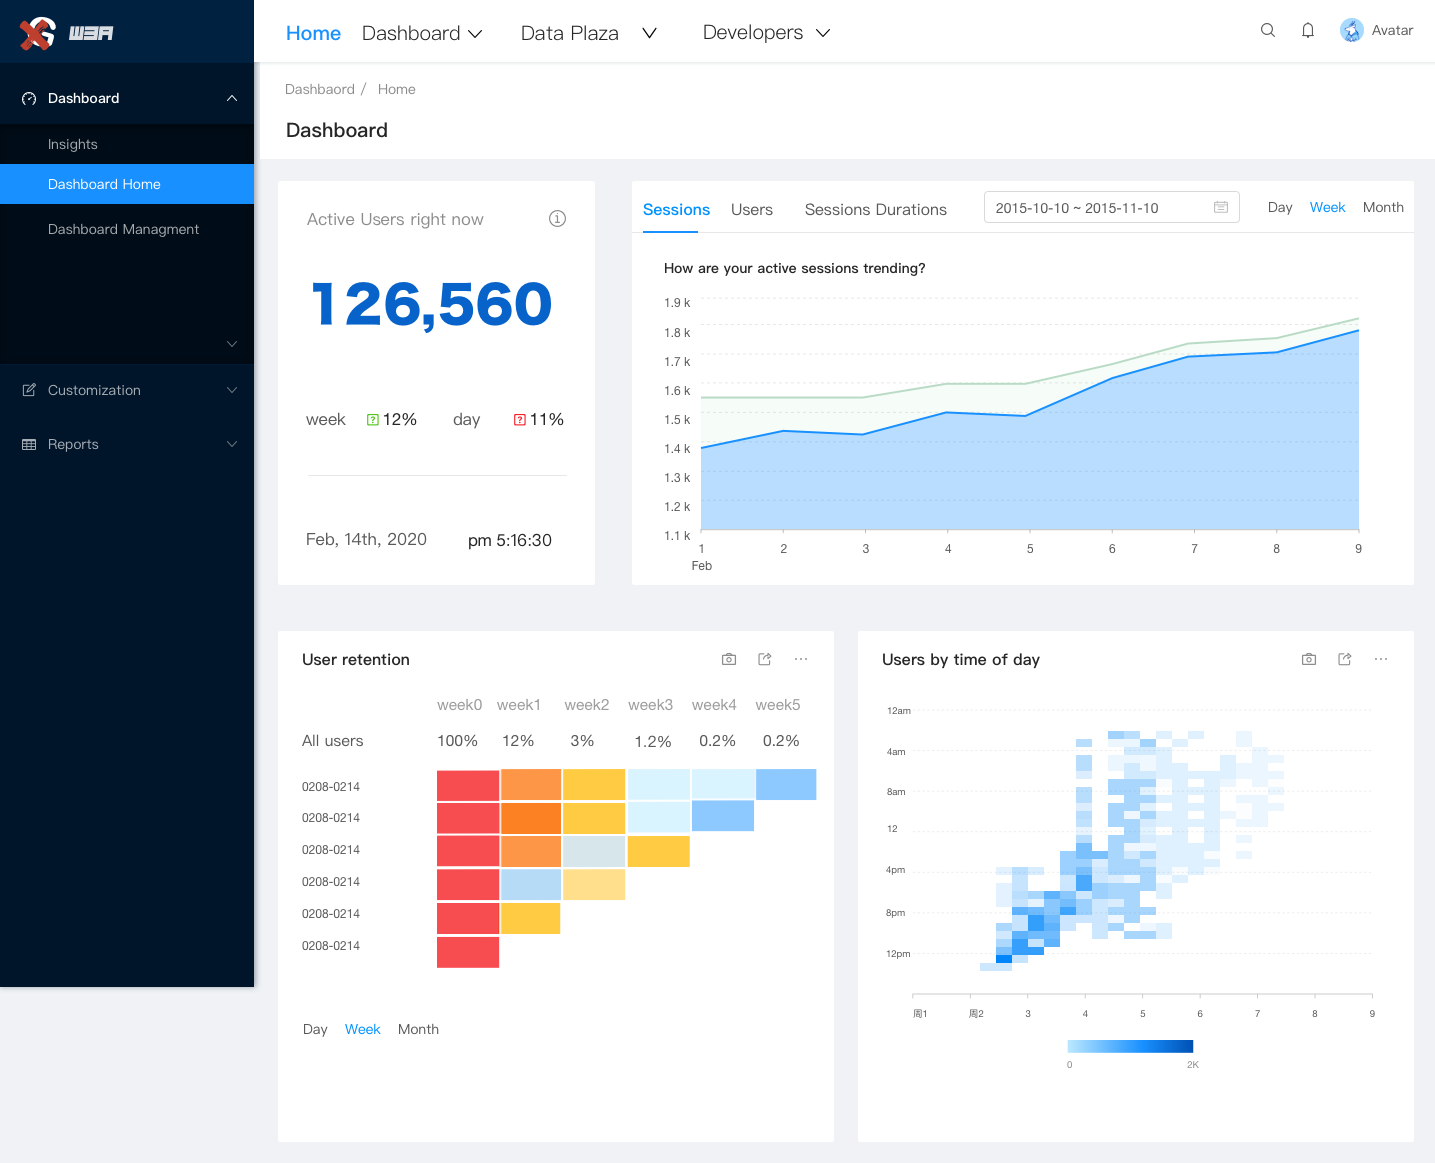Click the date range input field

pyautogui.click(x=1112, y=207)
